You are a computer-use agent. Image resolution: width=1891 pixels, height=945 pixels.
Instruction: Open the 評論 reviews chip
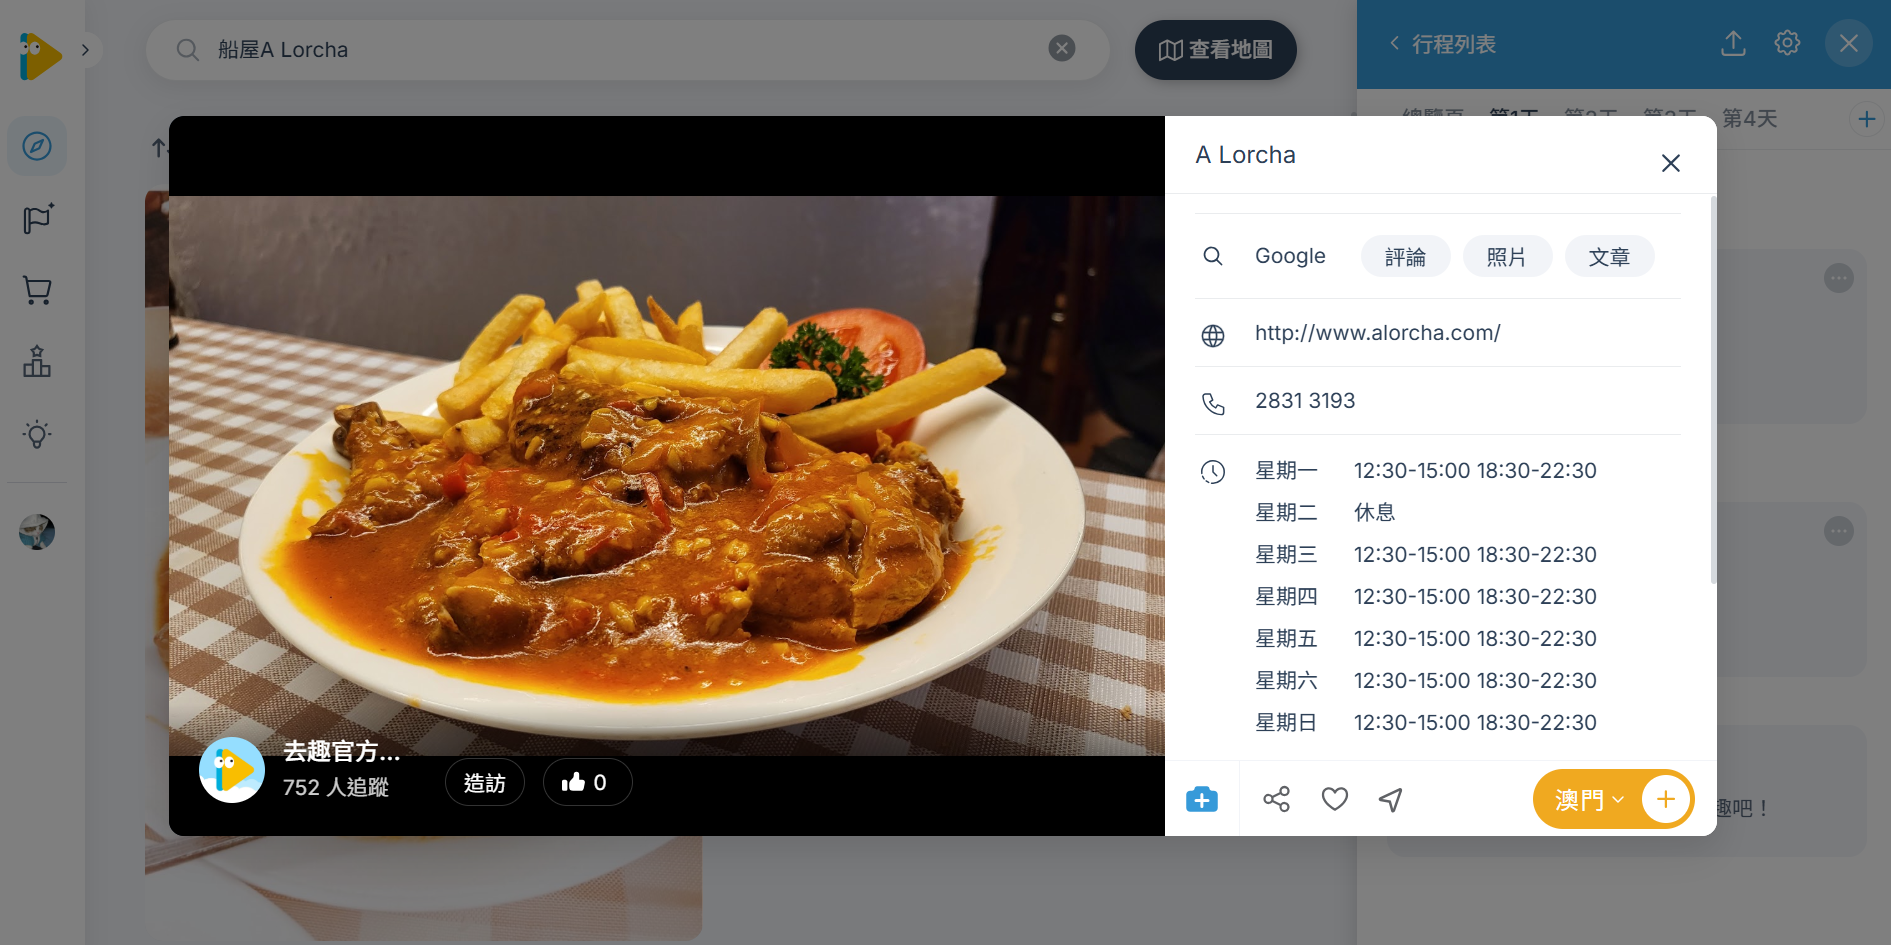point(1405,257)
